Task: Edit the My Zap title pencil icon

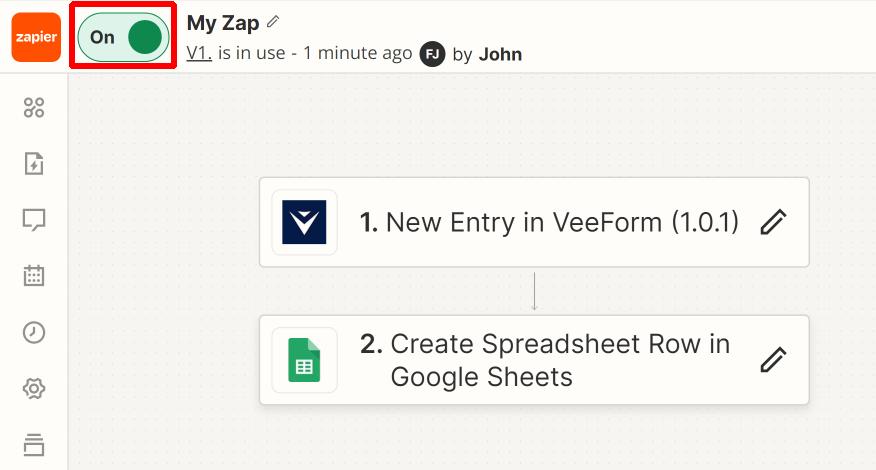Action: click(273, 22)
